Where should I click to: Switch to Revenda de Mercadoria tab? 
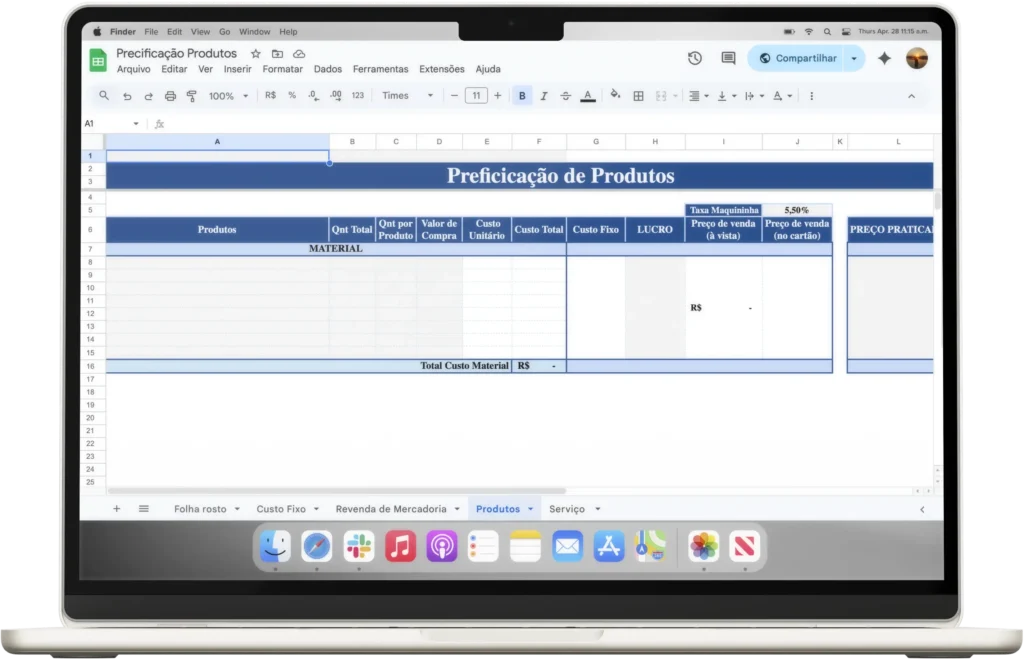click(x=391, y=509)
